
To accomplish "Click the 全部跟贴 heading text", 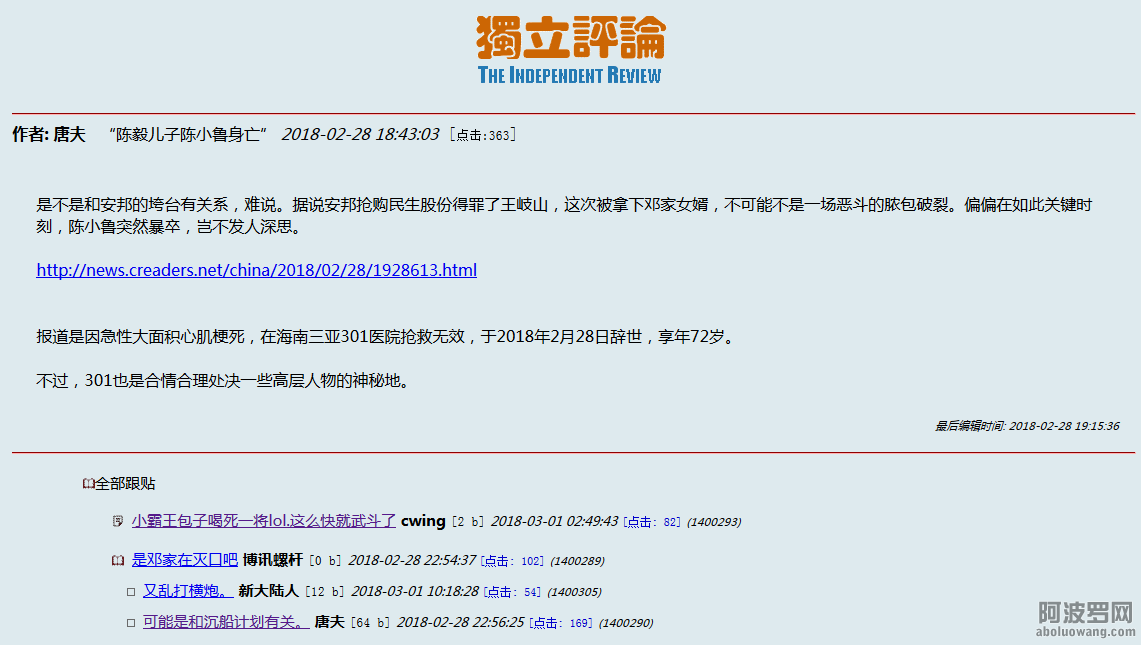I will [x=125, y=484].
